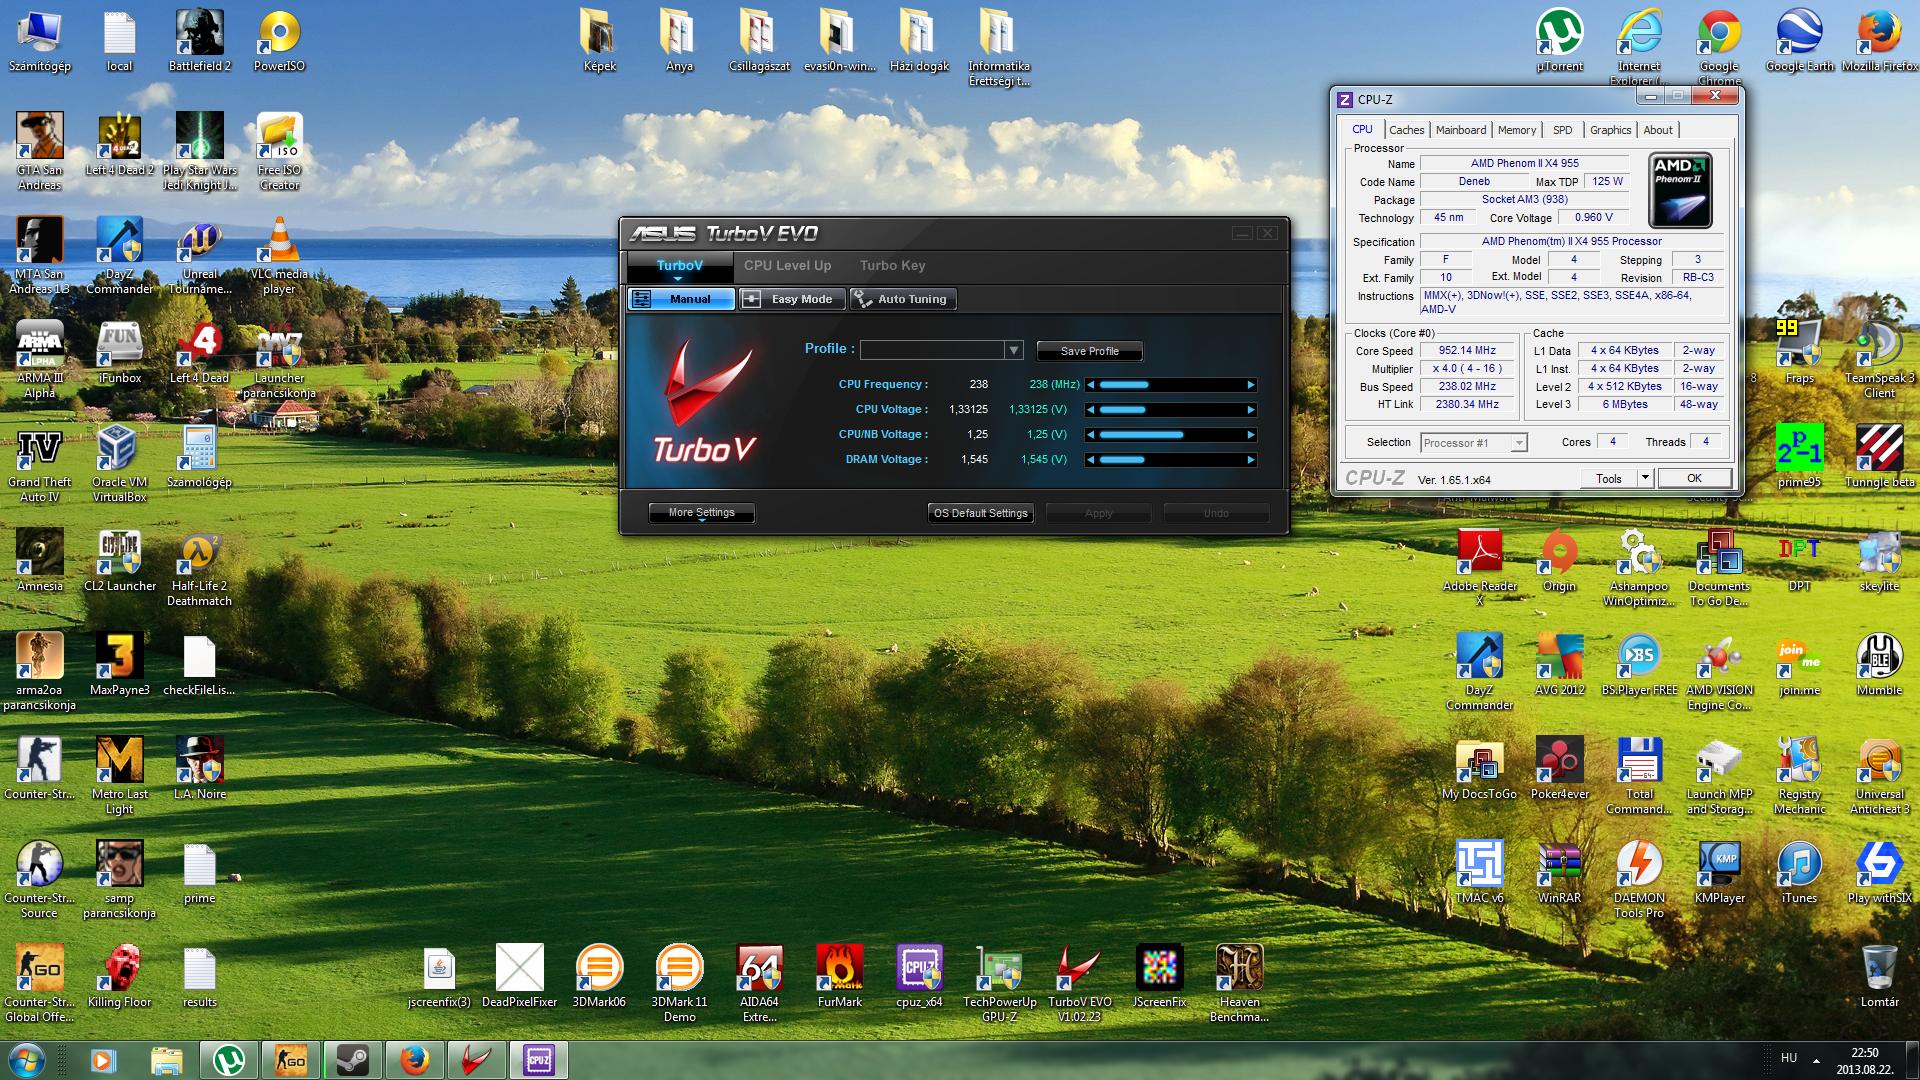This screenshot has height=1080, width=1920.
Task: Open Steam from the taskbar
Action: coord(352,1059)
